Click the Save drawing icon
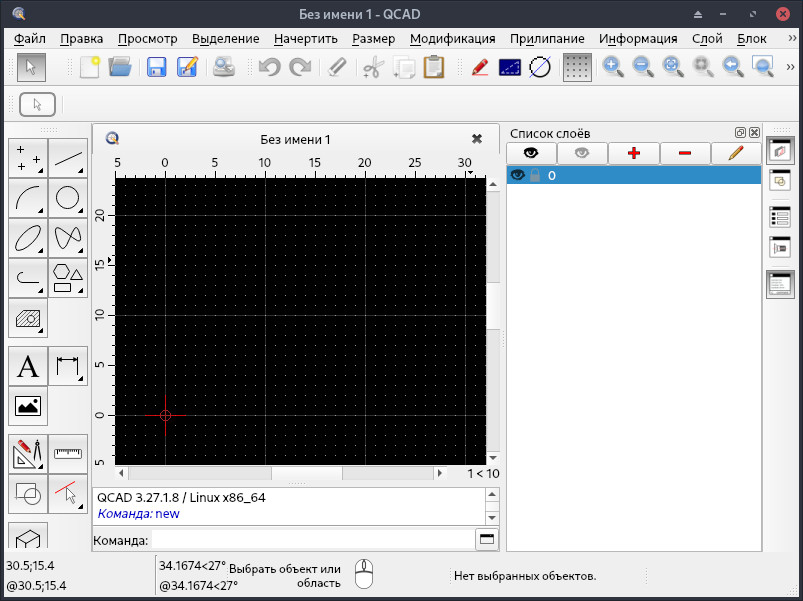Image resolution: width=803 pixels, height=601 pixels. (x=156, y=67)
